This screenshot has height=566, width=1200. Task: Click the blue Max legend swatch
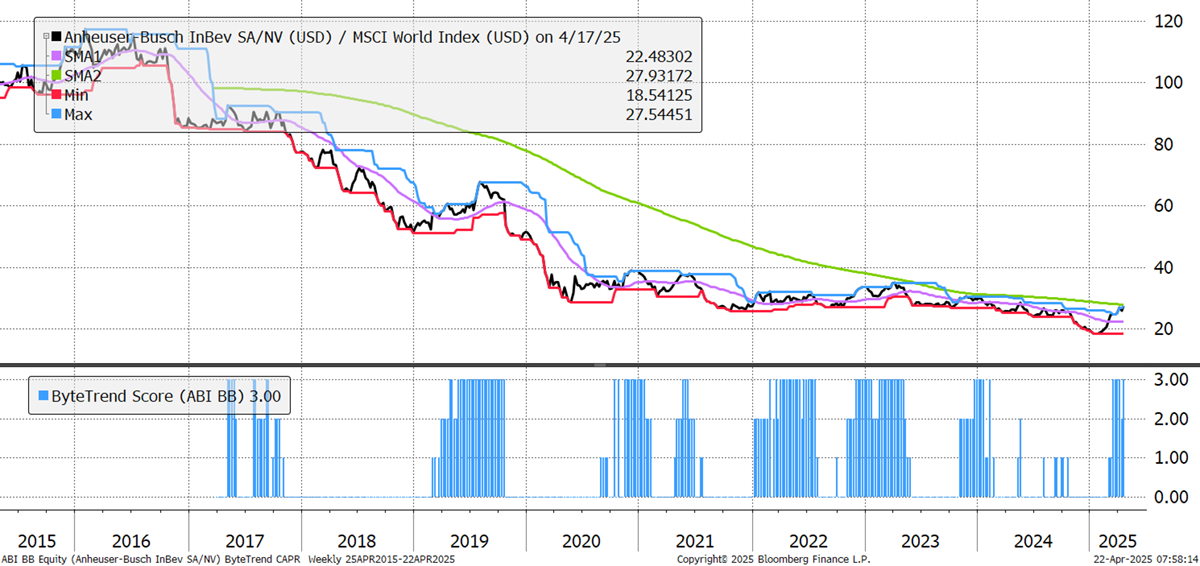(54, 115)
